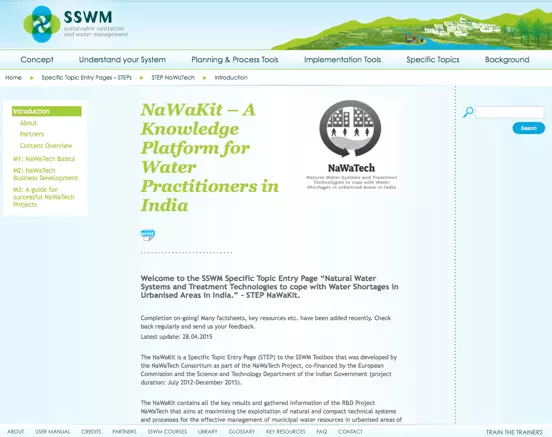The width and height of the screenshot is (552, 437).
Task: Open Partners in the sidebar
Action: point(32,134)
